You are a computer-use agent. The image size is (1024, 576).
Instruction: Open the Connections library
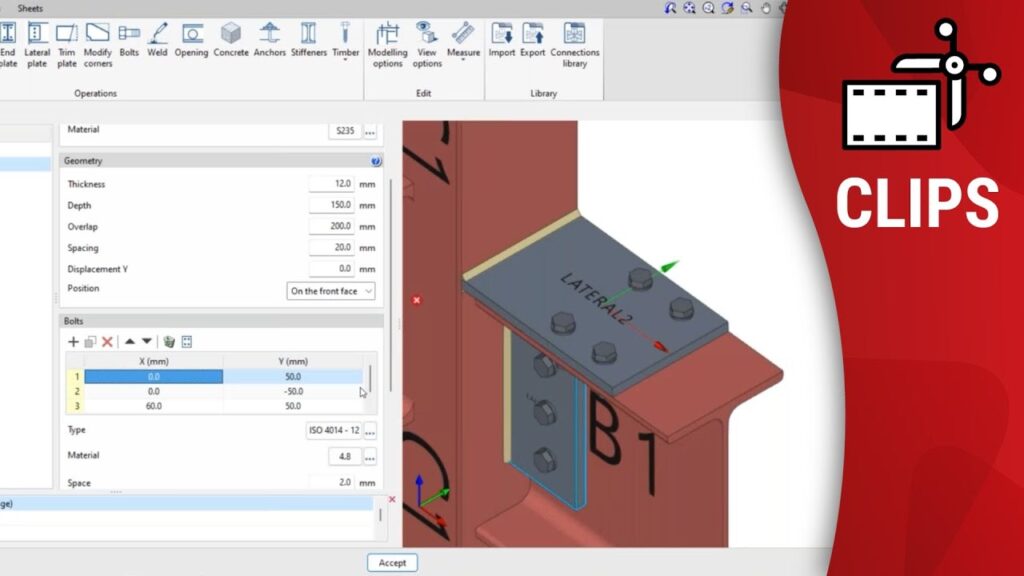coord(575,44)
